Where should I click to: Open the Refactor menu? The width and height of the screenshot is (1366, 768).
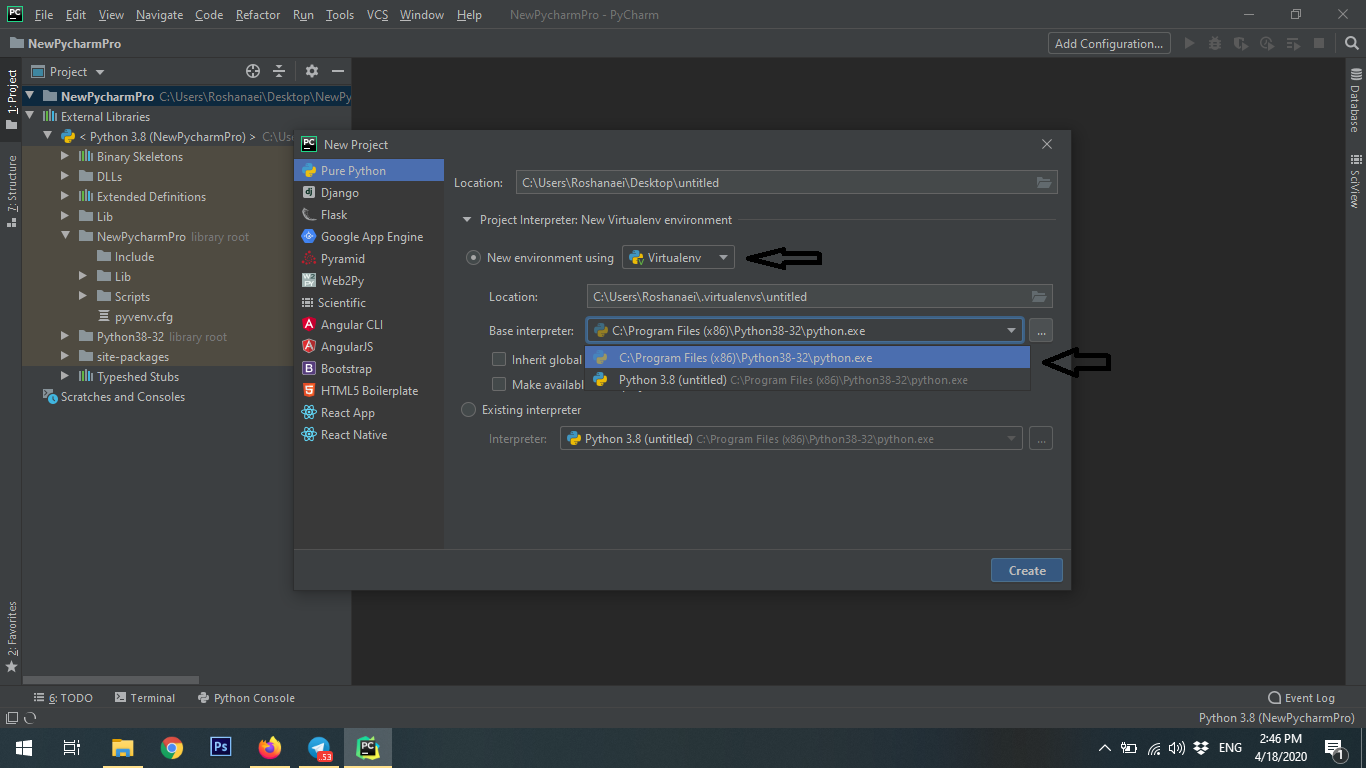point(258,15)
